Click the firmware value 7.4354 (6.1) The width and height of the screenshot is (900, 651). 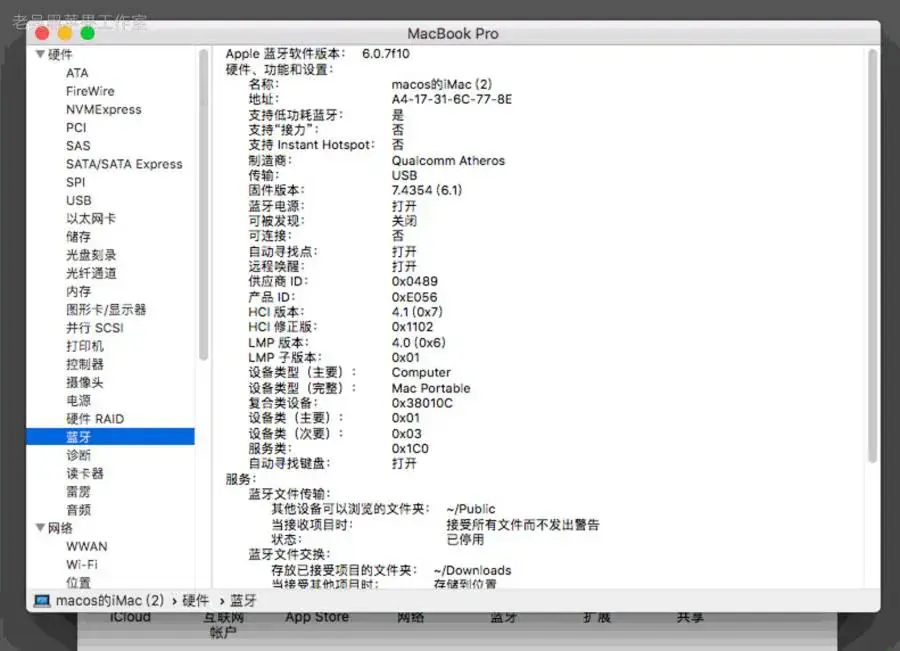pos(426,190)
